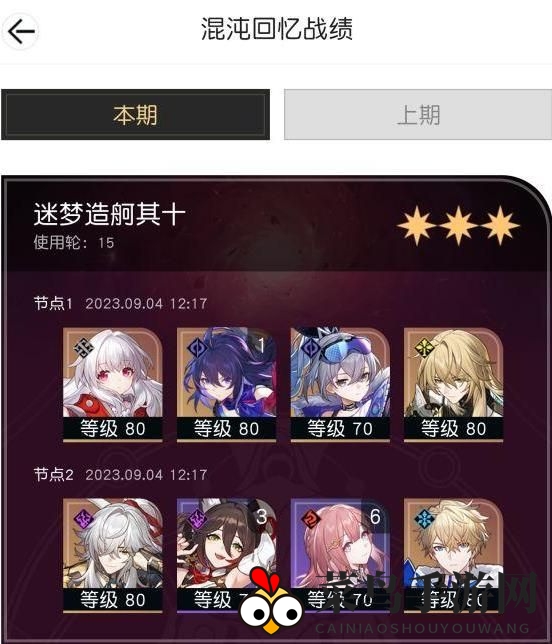Click the three-star rating for 迷梦造舸其十

[458, 225]
